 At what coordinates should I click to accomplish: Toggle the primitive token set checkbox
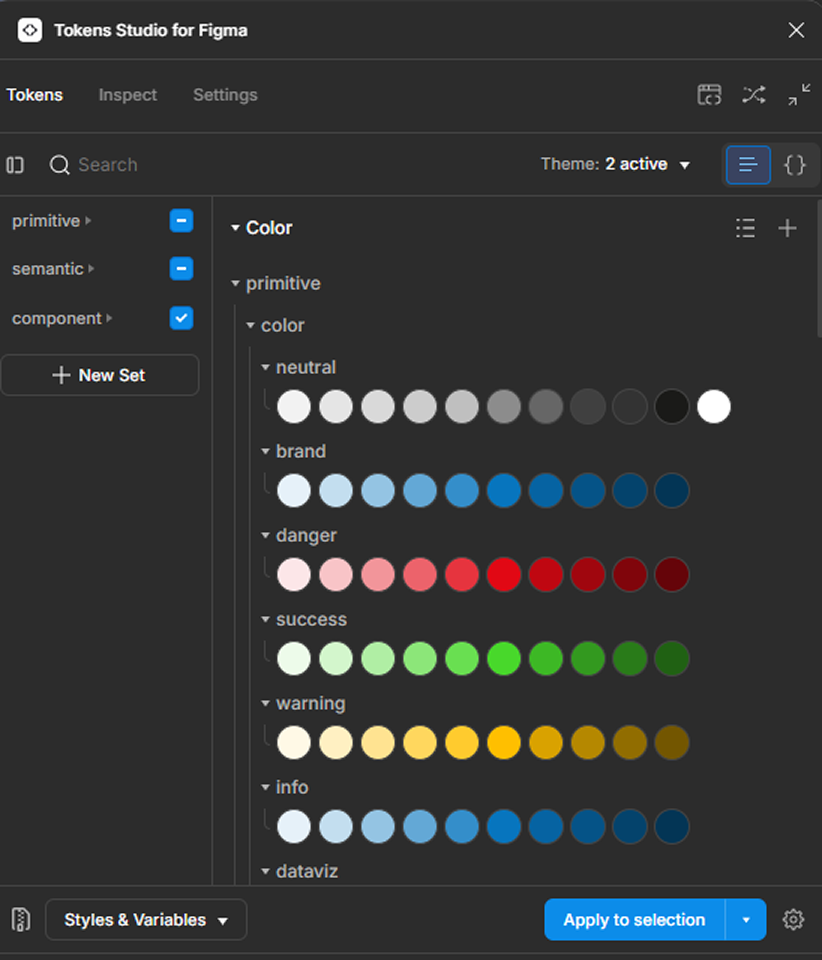[x=181, y=221]
